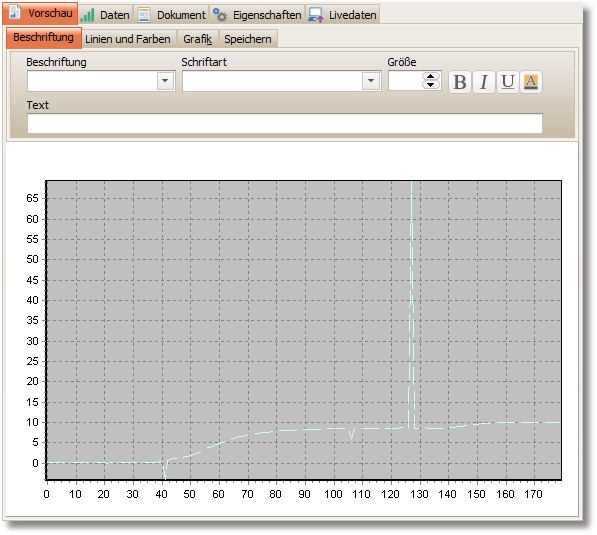The height and width of the screenshot is (535, 597).
Task: Click the spike in the chart curve
Action: tap(412, 305)
